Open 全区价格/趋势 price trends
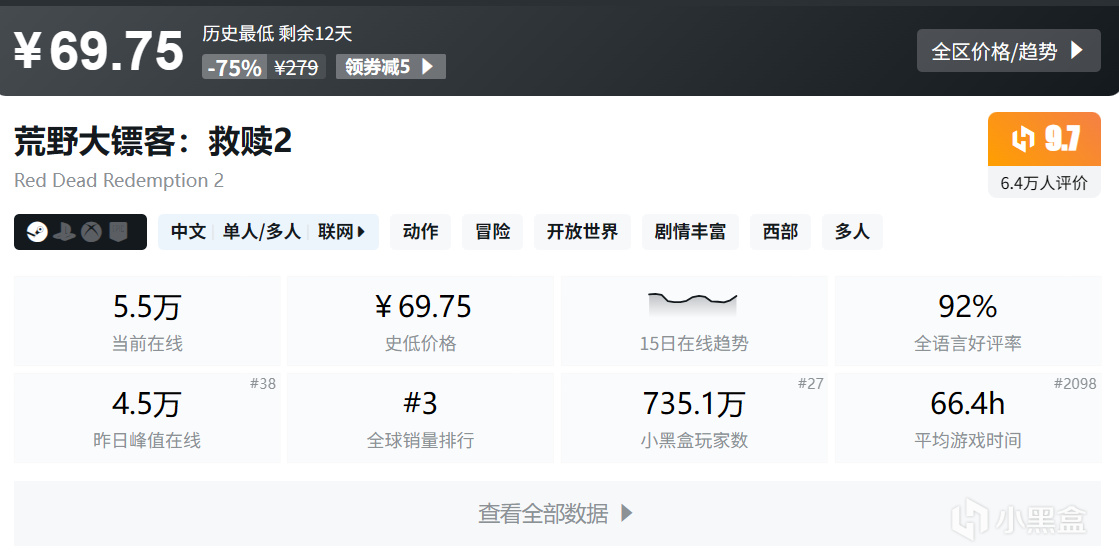This screenshot has width=1119, height=556. pos(1008,51)
